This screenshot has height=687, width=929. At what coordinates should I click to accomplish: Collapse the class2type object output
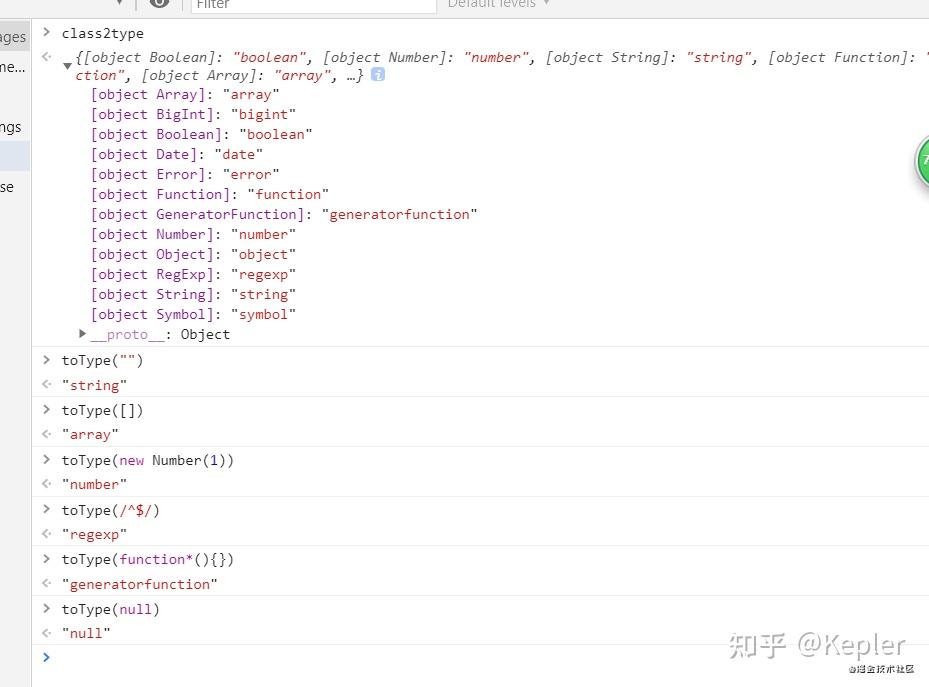click(x=67, y=66)
